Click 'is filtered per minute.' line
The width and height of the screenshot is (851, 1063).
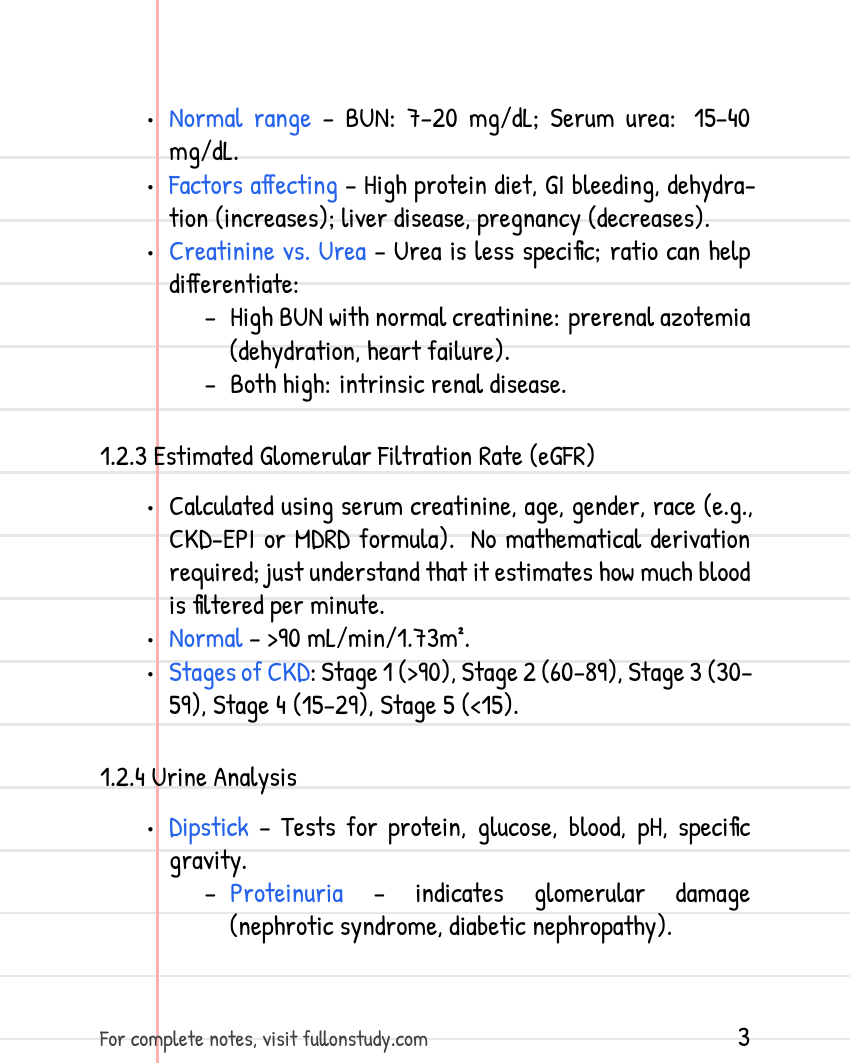click(x=277, y=606)
